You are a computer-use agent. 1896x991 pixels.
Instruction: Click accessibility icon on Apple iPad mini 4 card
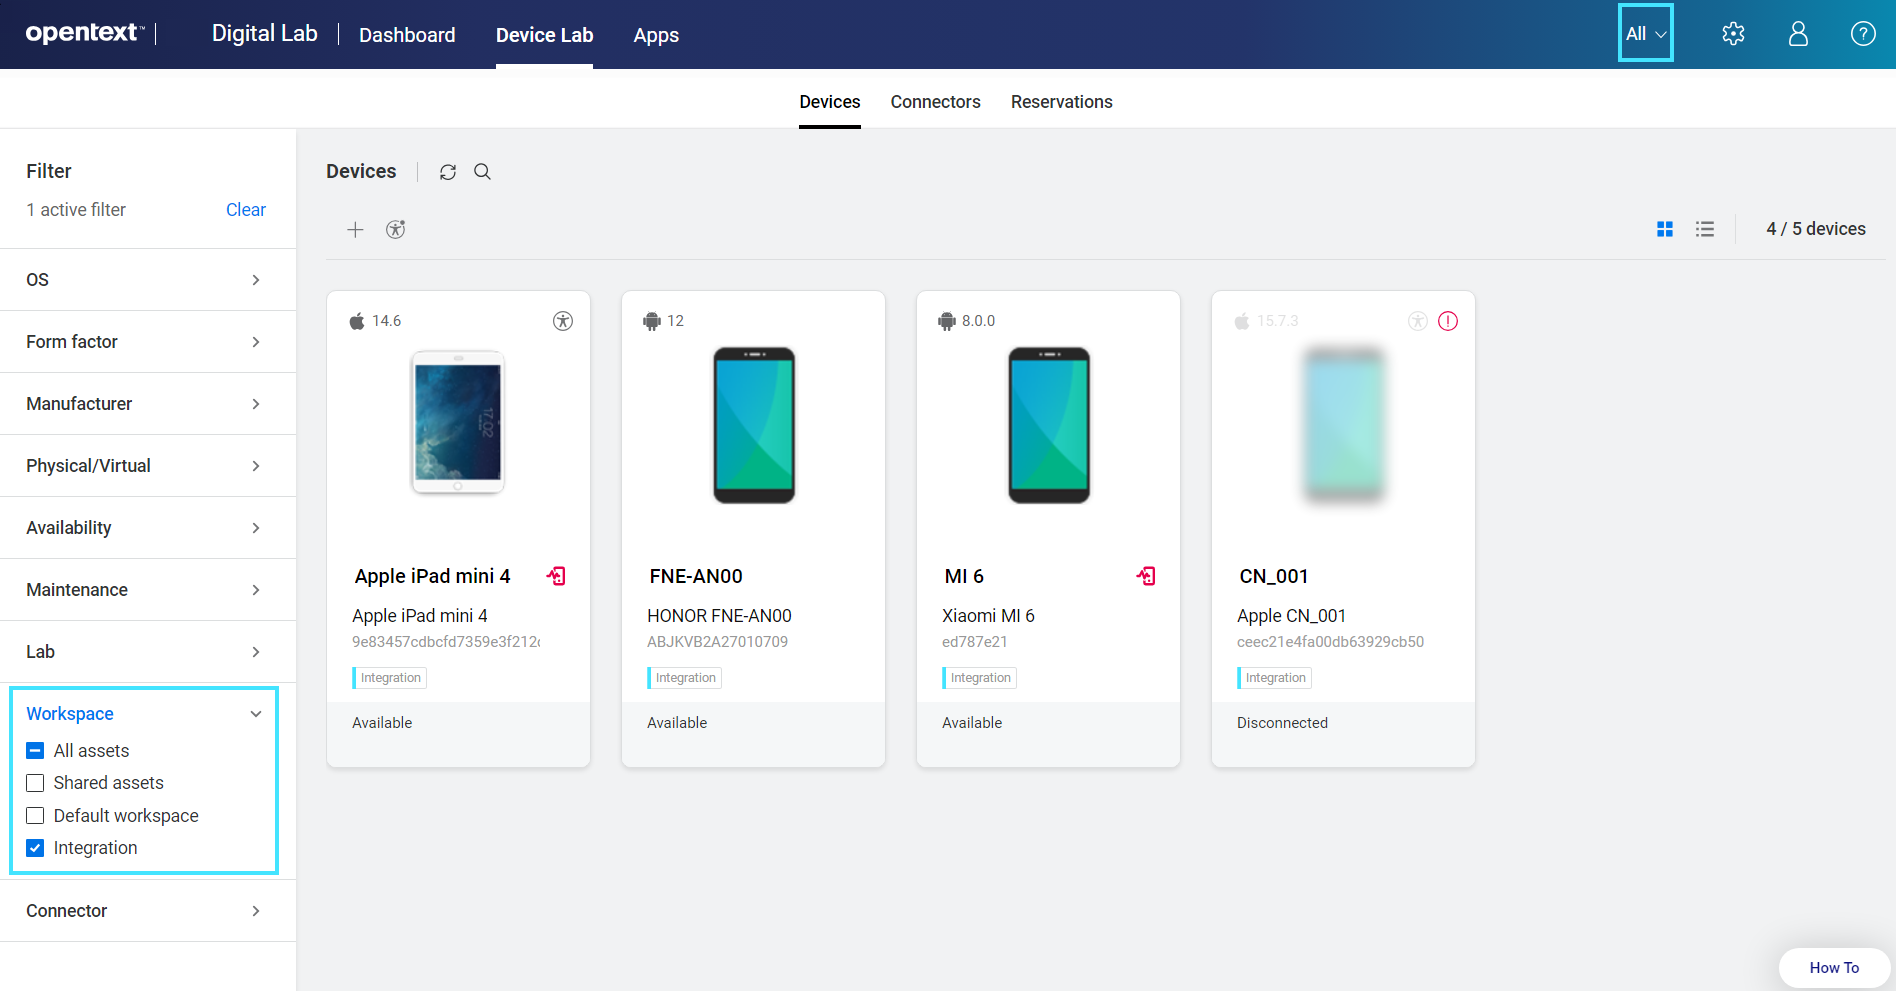pos(563,321)
